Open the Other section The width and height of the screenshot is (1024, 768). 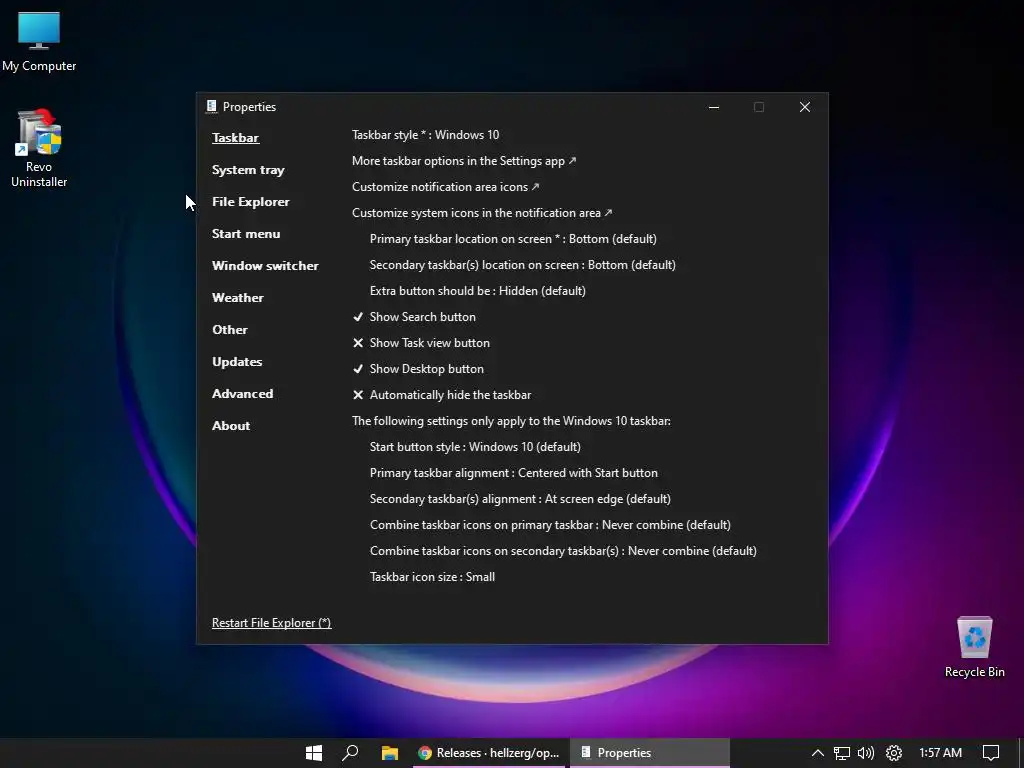coord(230,330)
